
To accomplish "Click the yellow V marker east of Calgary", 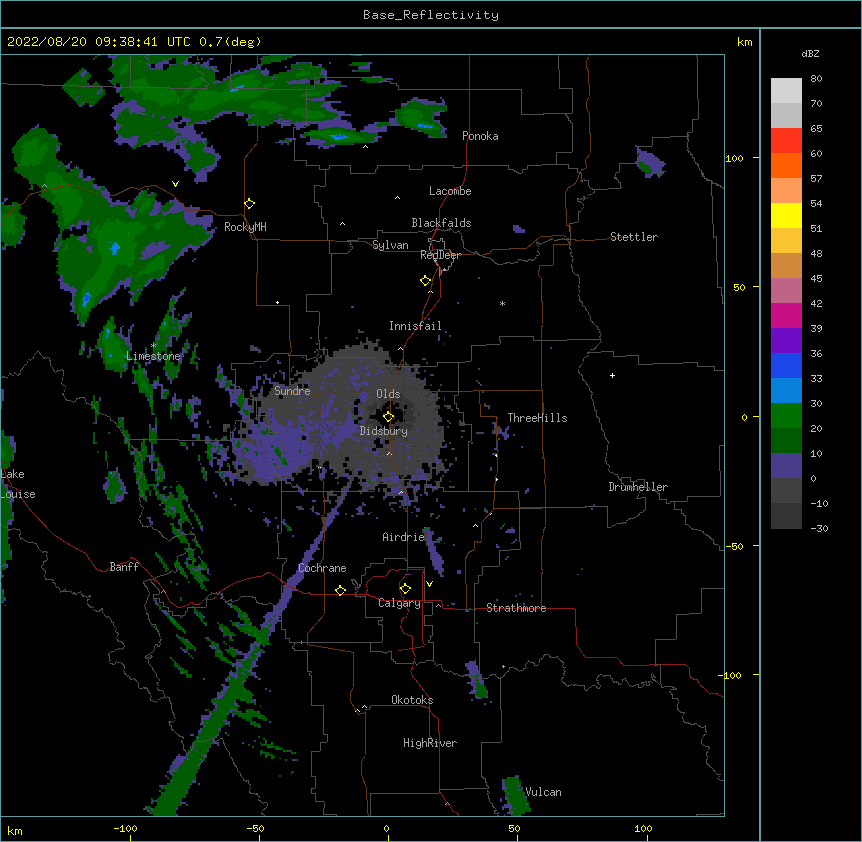I will coord(429,584).
